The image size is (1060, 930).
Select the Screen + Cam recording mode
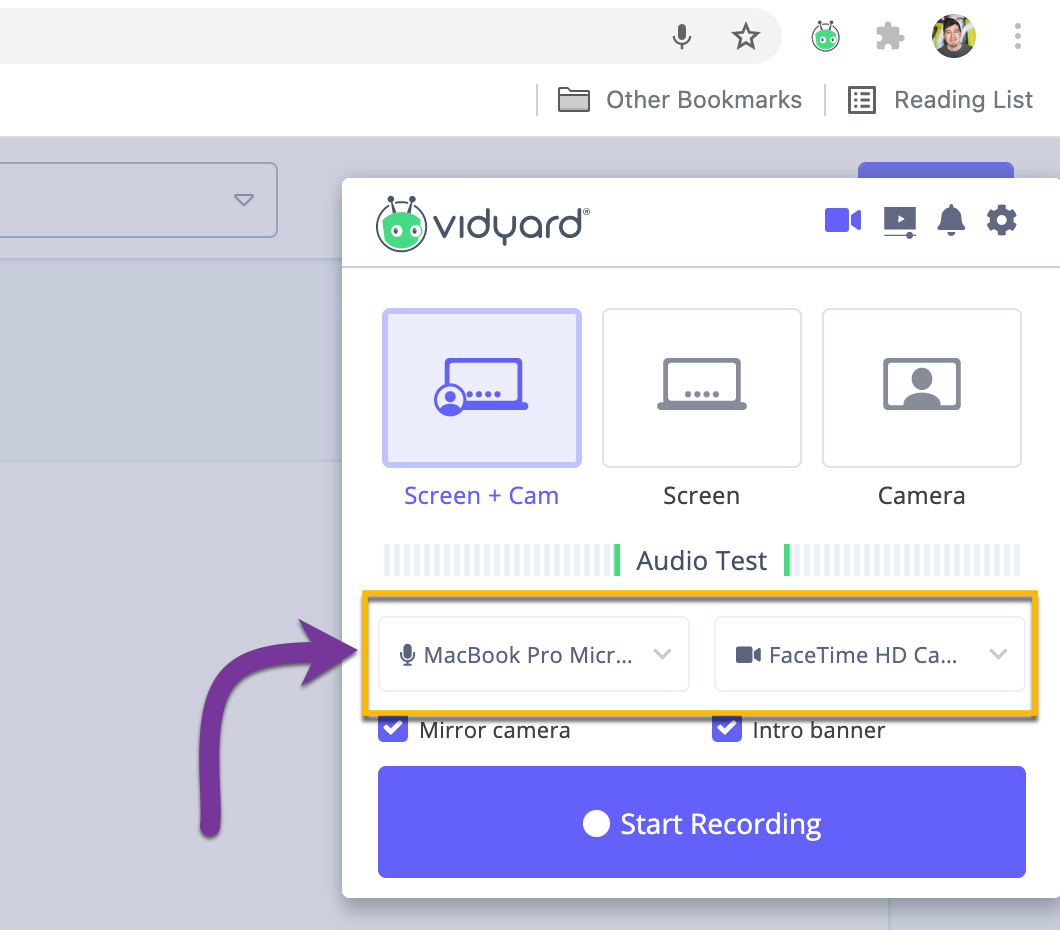tap(482, 388)
